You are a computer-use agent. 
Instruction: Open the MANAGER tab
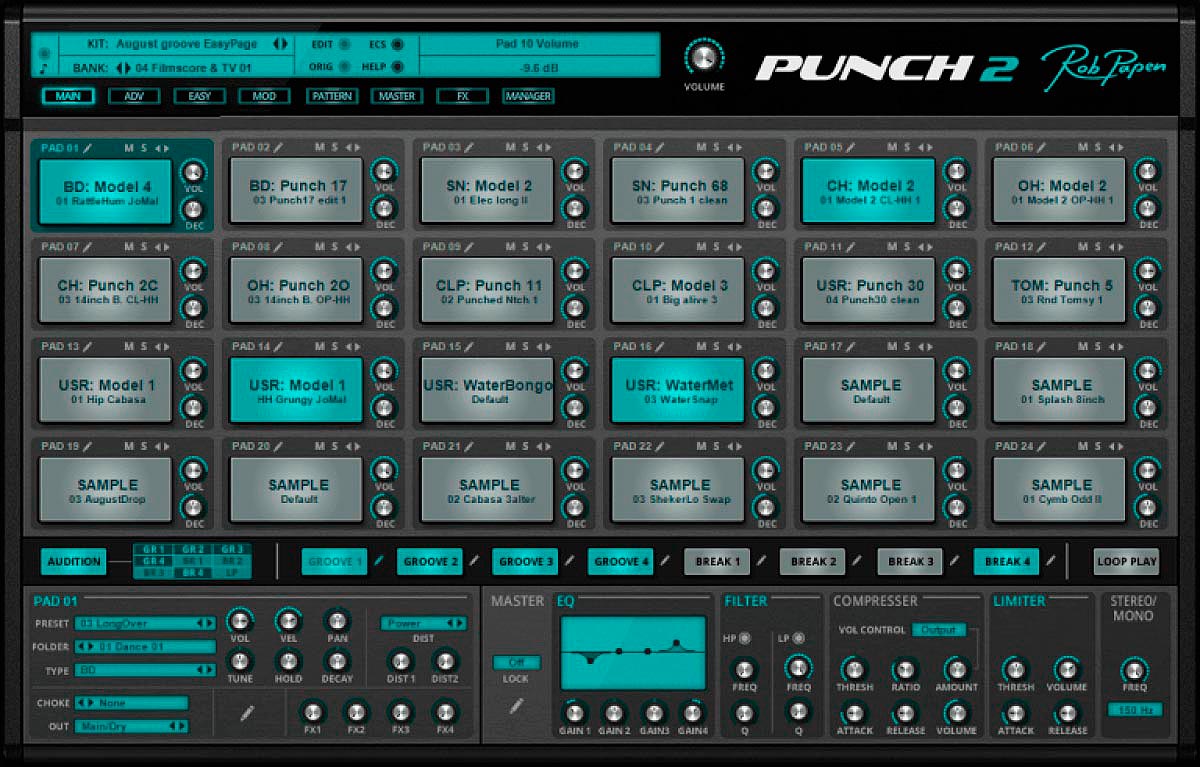528,96
